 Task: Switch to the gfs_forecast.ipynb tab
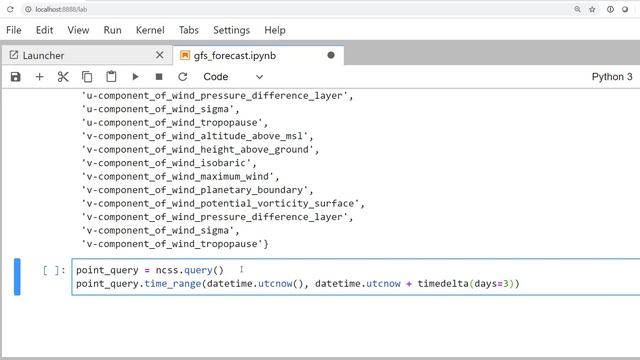click(259, 55)
